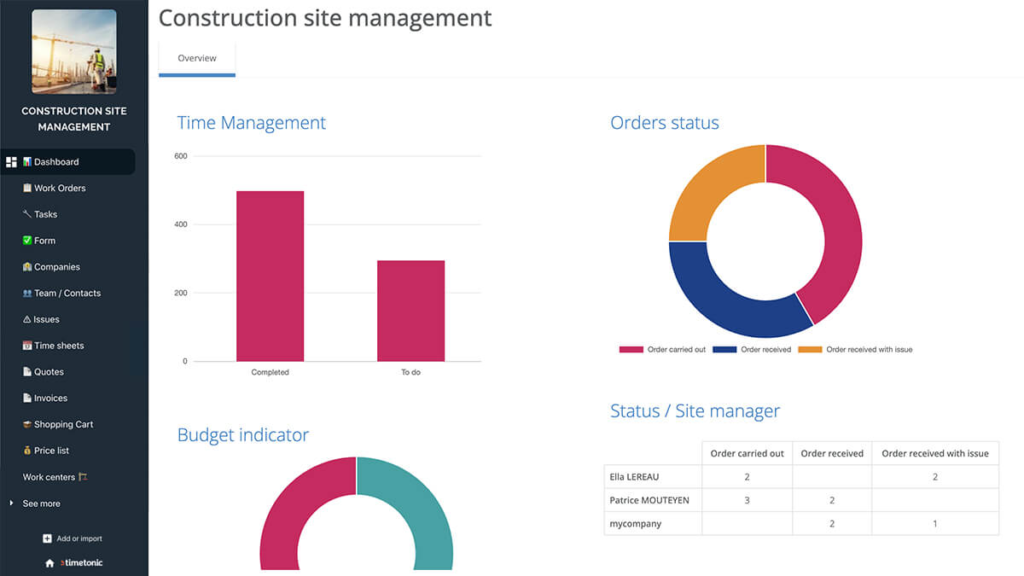
Task: Open the Issues warning triangle icon
Action: click(27, 319)
